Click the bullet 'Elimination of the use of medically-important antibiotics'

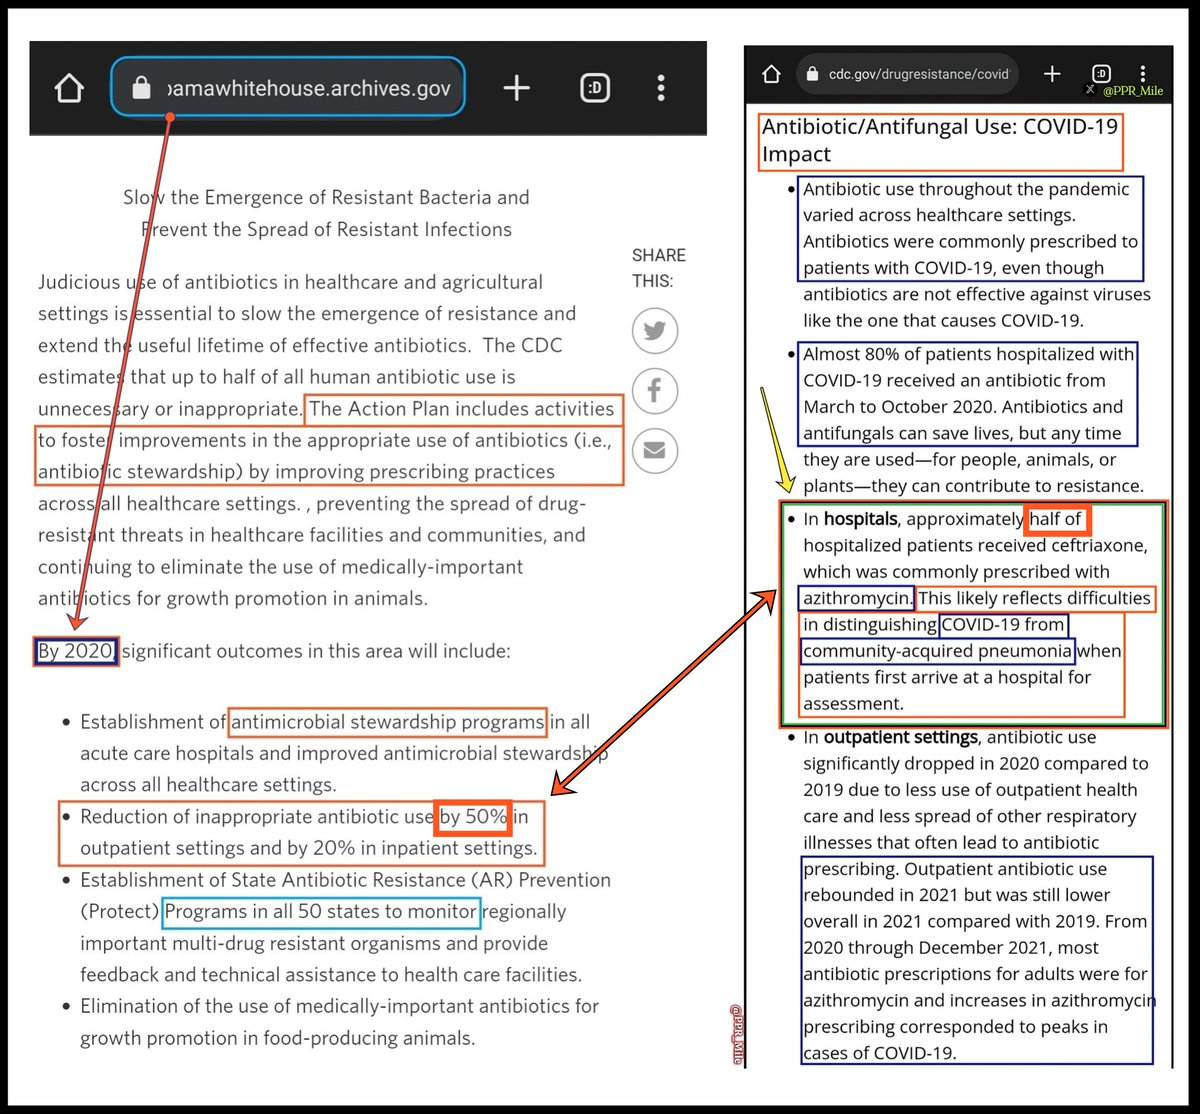coord(340,1022)
